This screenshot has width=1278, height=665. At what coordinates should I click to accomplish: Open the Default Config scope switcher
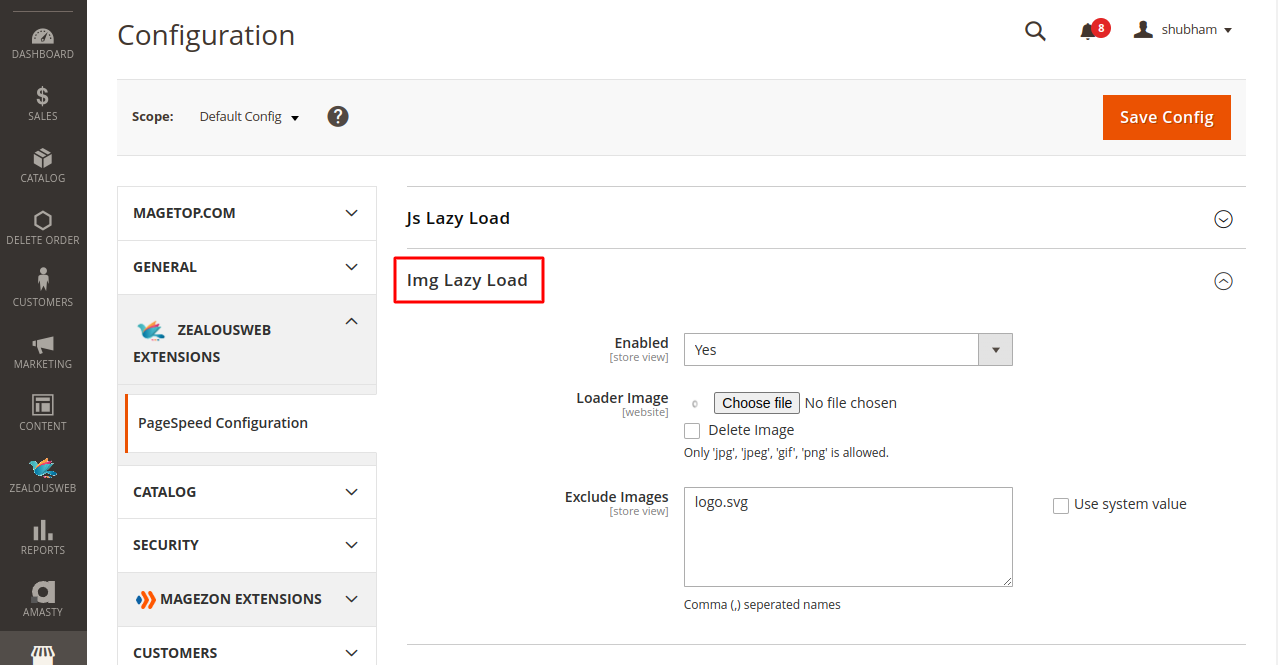click(249, 117)
